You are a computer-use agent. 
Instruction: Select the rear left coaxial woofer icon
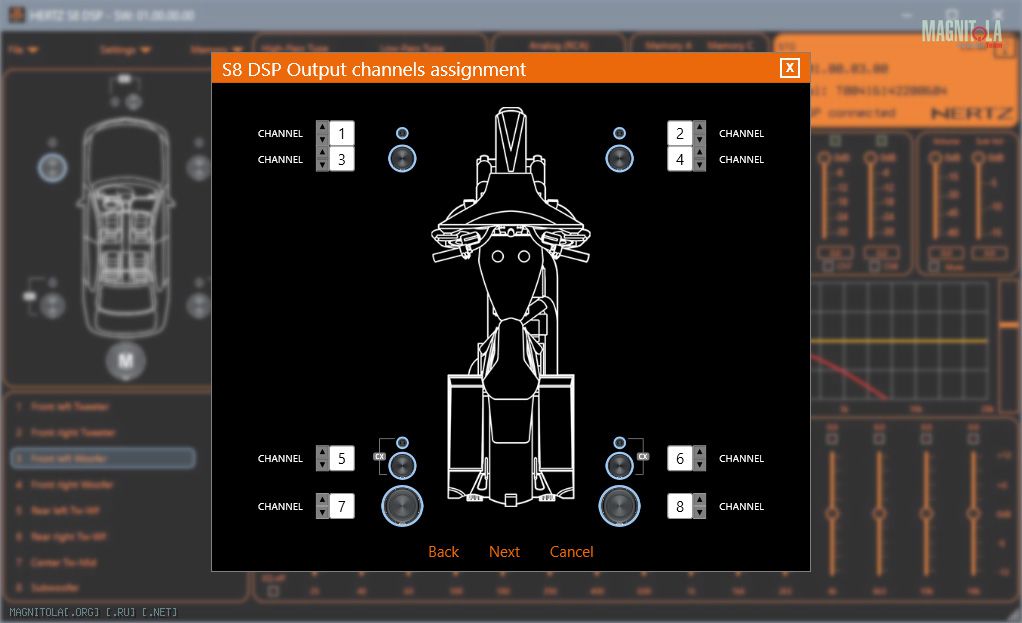click(402, 466)
